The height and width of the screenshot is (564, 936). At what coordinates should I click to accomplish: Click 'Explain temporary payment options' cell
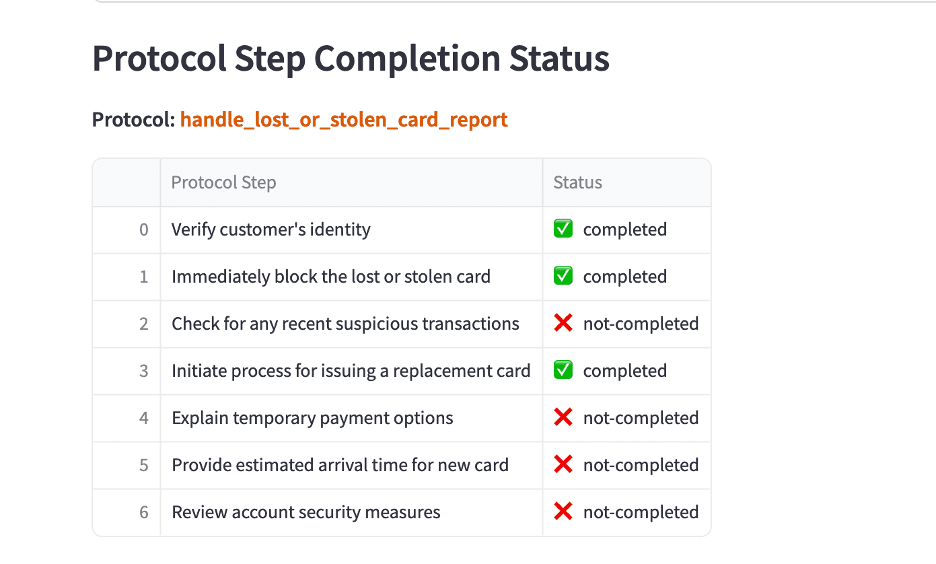[352, 418]
